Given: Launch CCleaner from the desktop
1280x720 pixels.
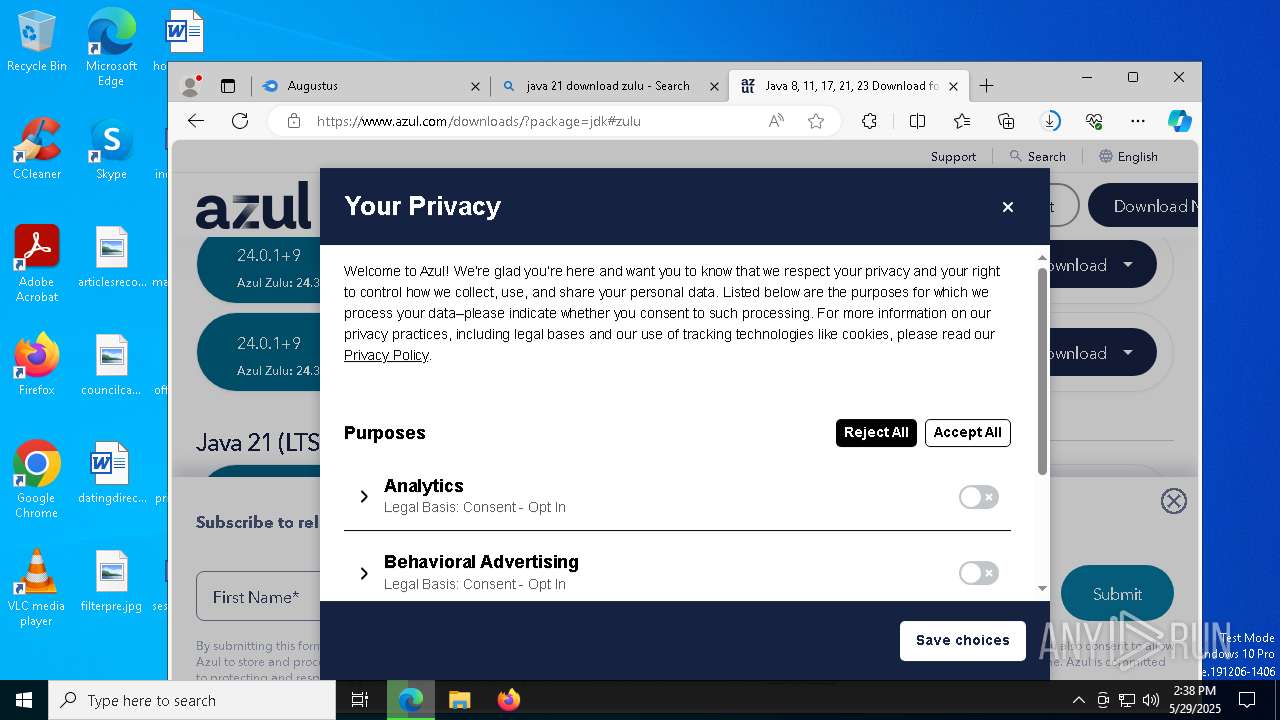Looking at the screenshot, I should (37, 149).
